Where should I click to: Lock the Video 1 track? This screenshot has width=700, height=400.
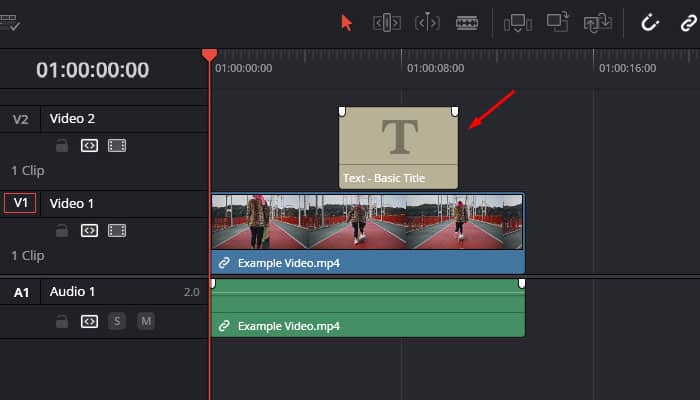click(x=62, y=230)
